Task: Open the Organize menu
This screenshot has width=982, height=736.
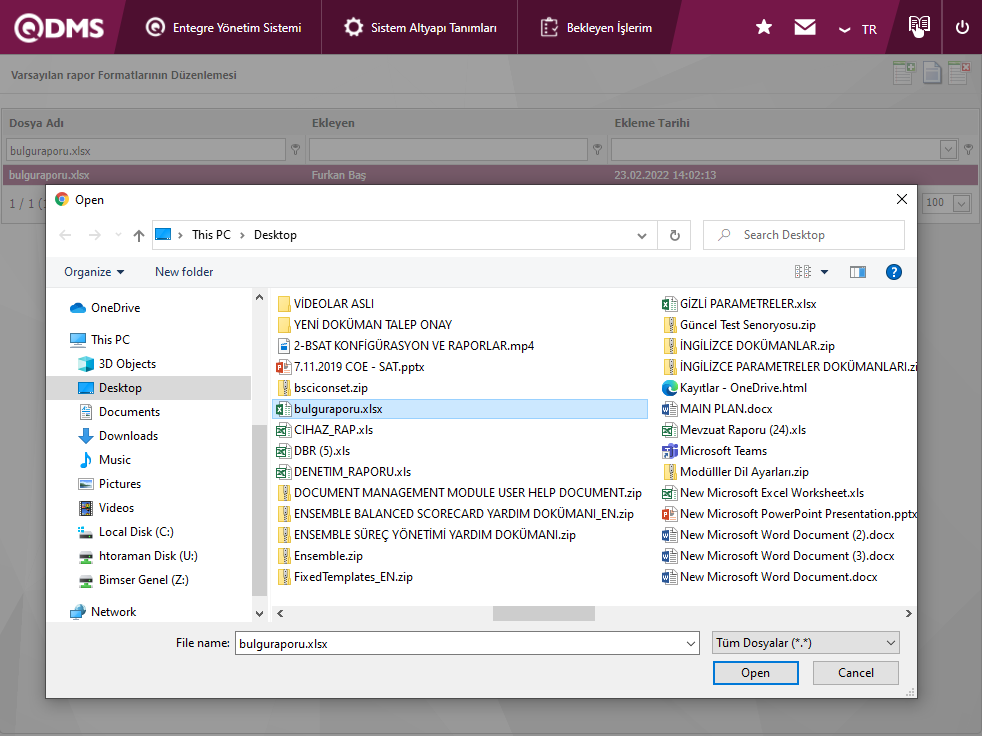Action: click(x=94, y=272)
